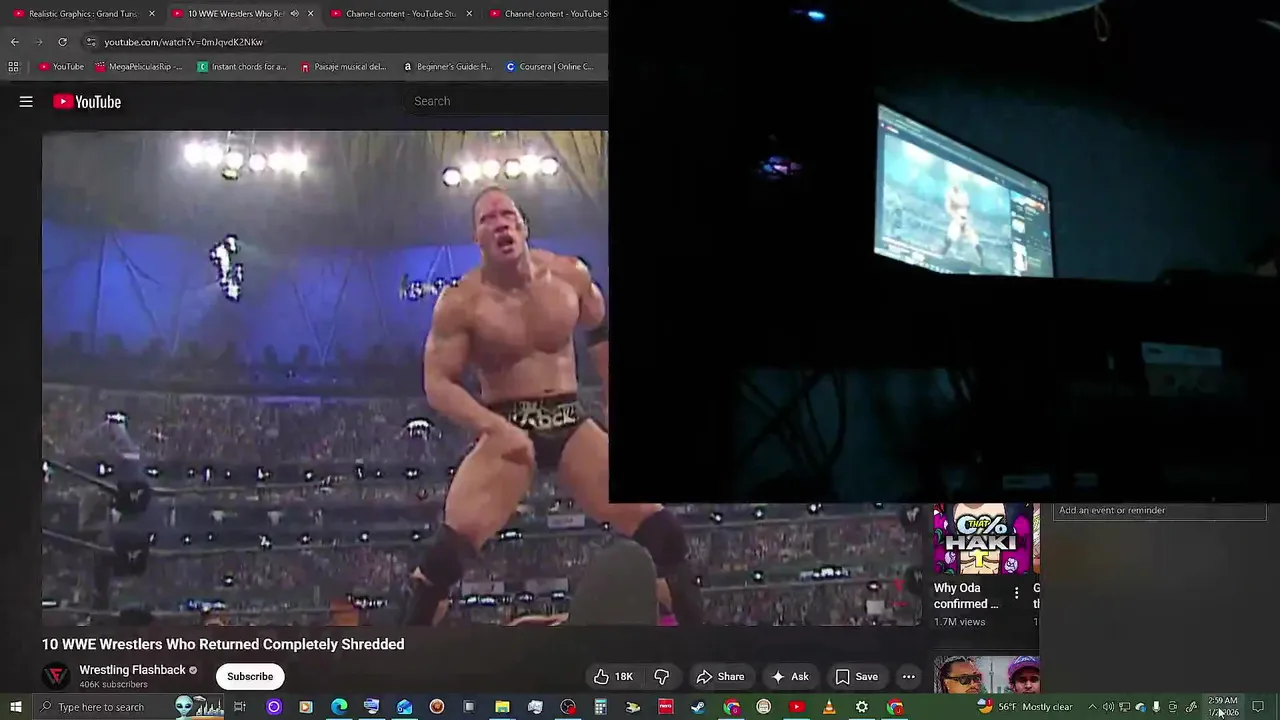Viewport: 1280px width, 720px height.
Task: Open the Wrestling Flashback channel name link
Action: pos(132,670)
